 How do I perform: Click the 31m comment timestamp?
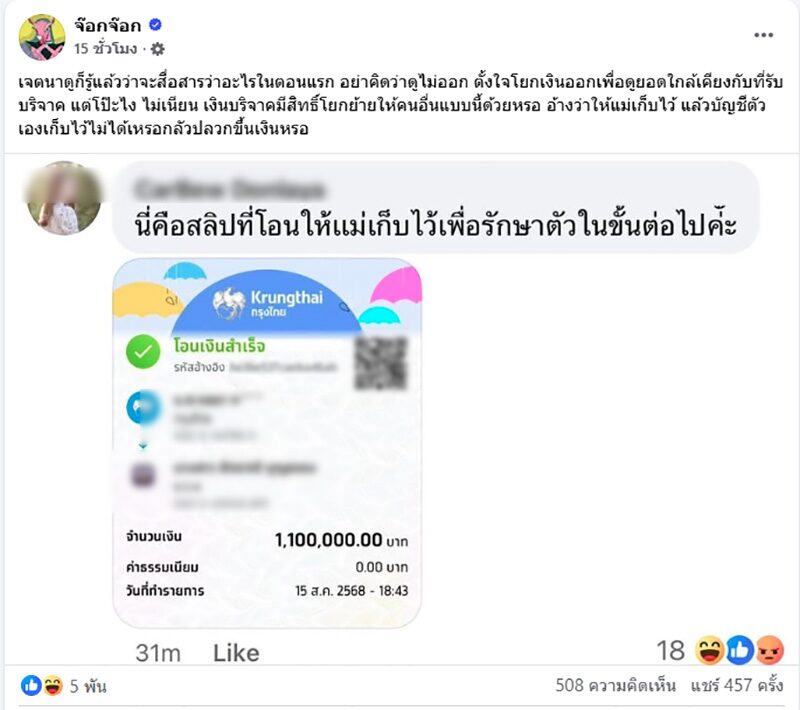coord(158,652)
